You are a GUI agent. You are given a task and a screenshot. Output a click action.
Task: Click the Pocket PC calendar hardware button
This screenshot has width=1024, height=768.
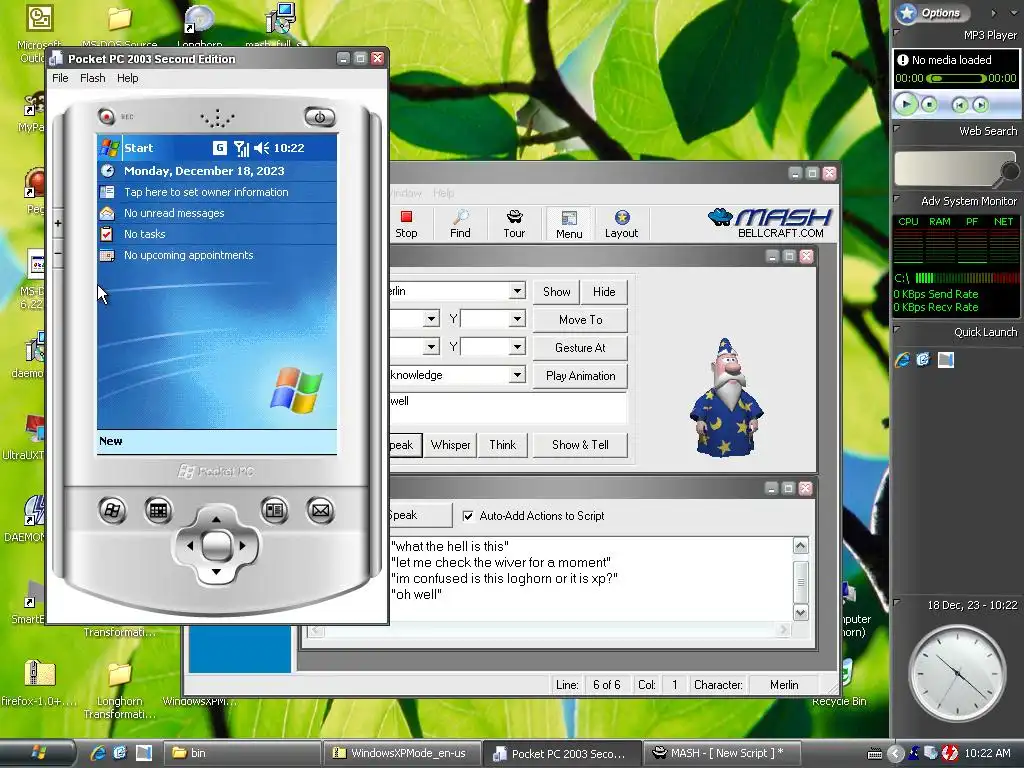click(x=158, y=510)
